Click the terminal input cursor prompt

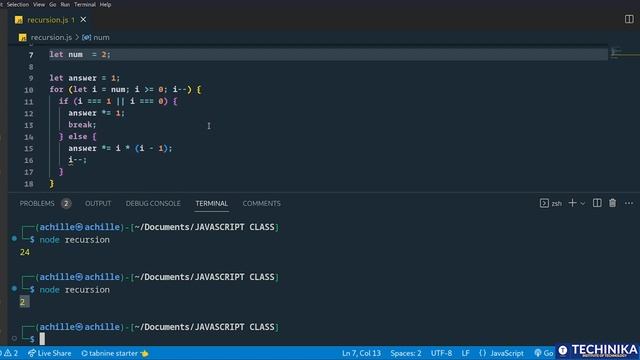pos(42,339)
